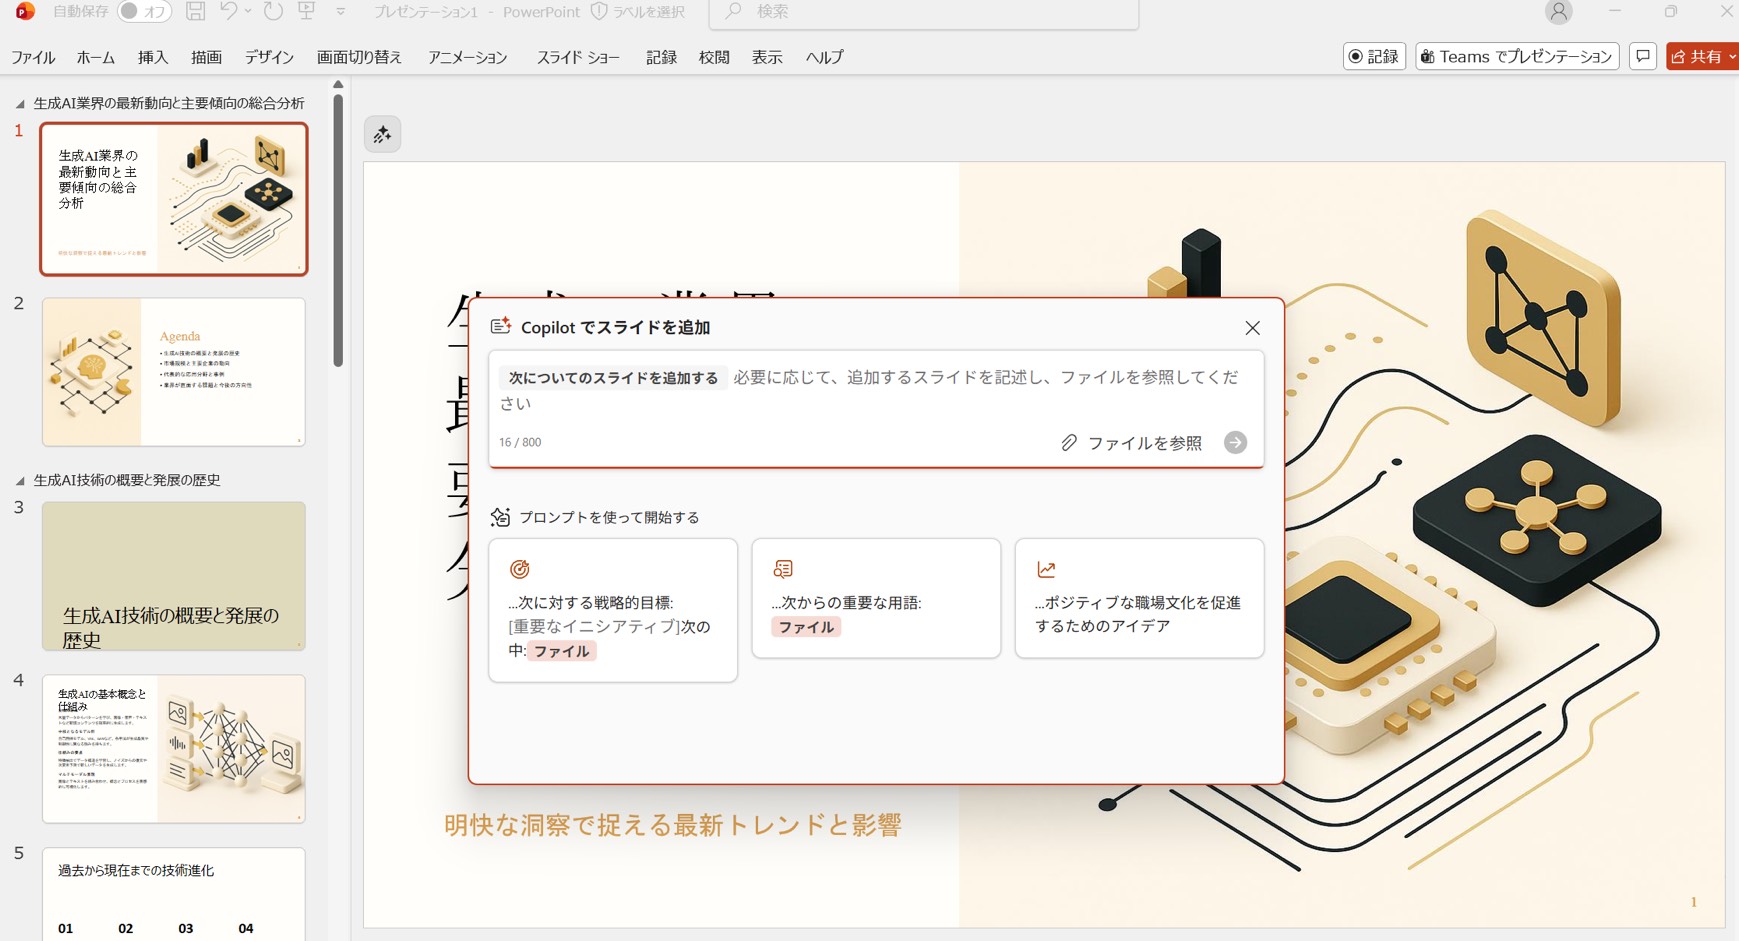Click the user account avatar icon
1739x941 pixels.
click(1558, 12)
